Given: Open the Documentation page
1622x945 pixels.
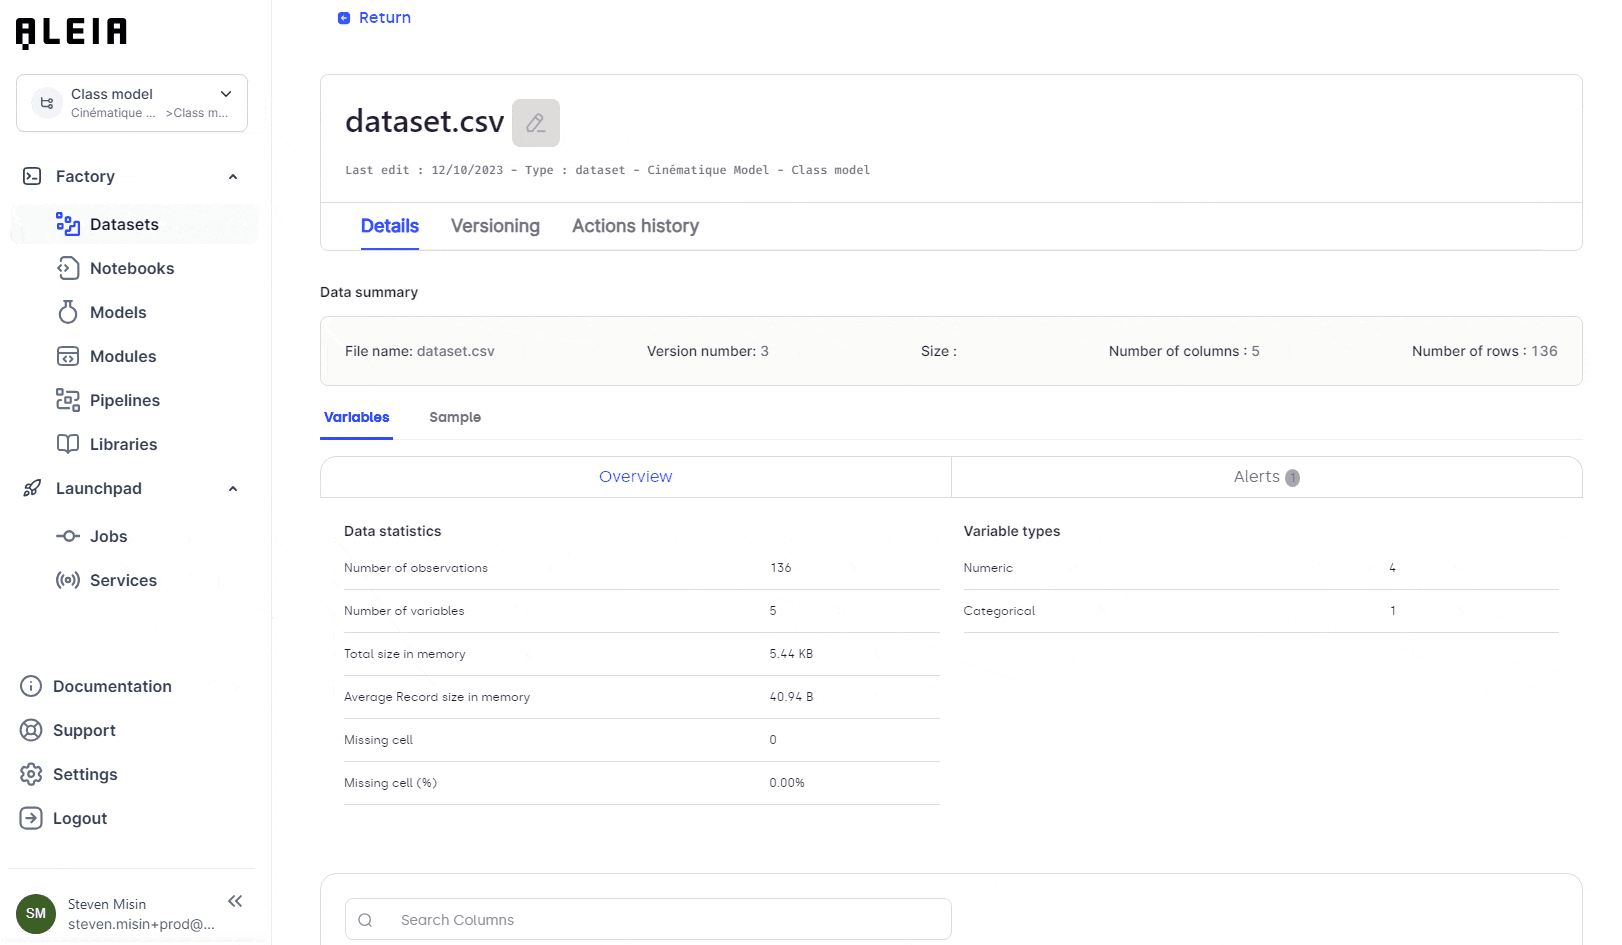Looking at the screenshot, I should [112, 686].
